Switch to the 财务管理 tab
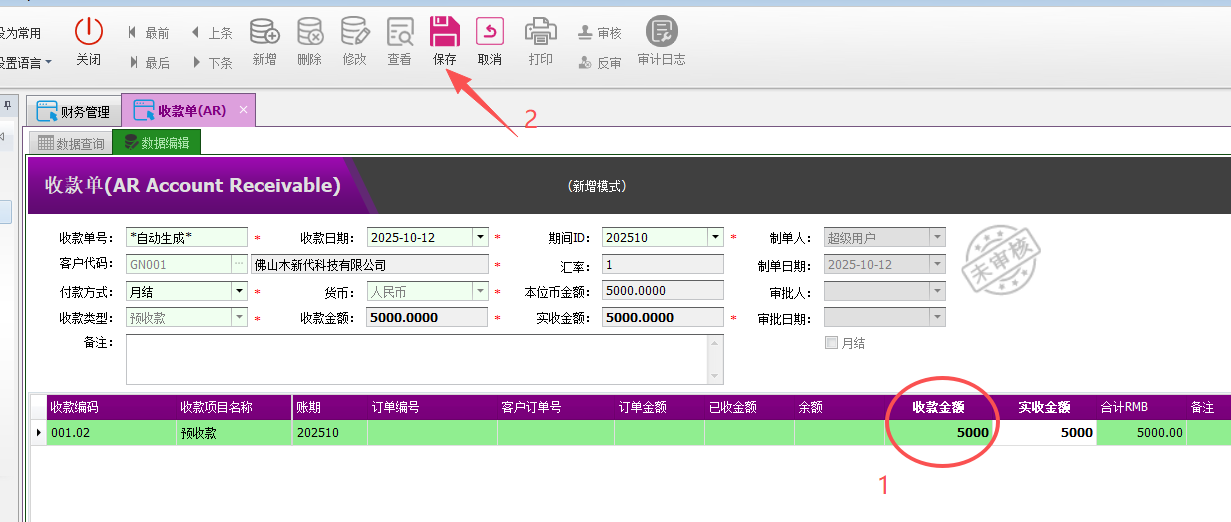Viewport: 1231px width, 522px height. [x=74, y=111]
